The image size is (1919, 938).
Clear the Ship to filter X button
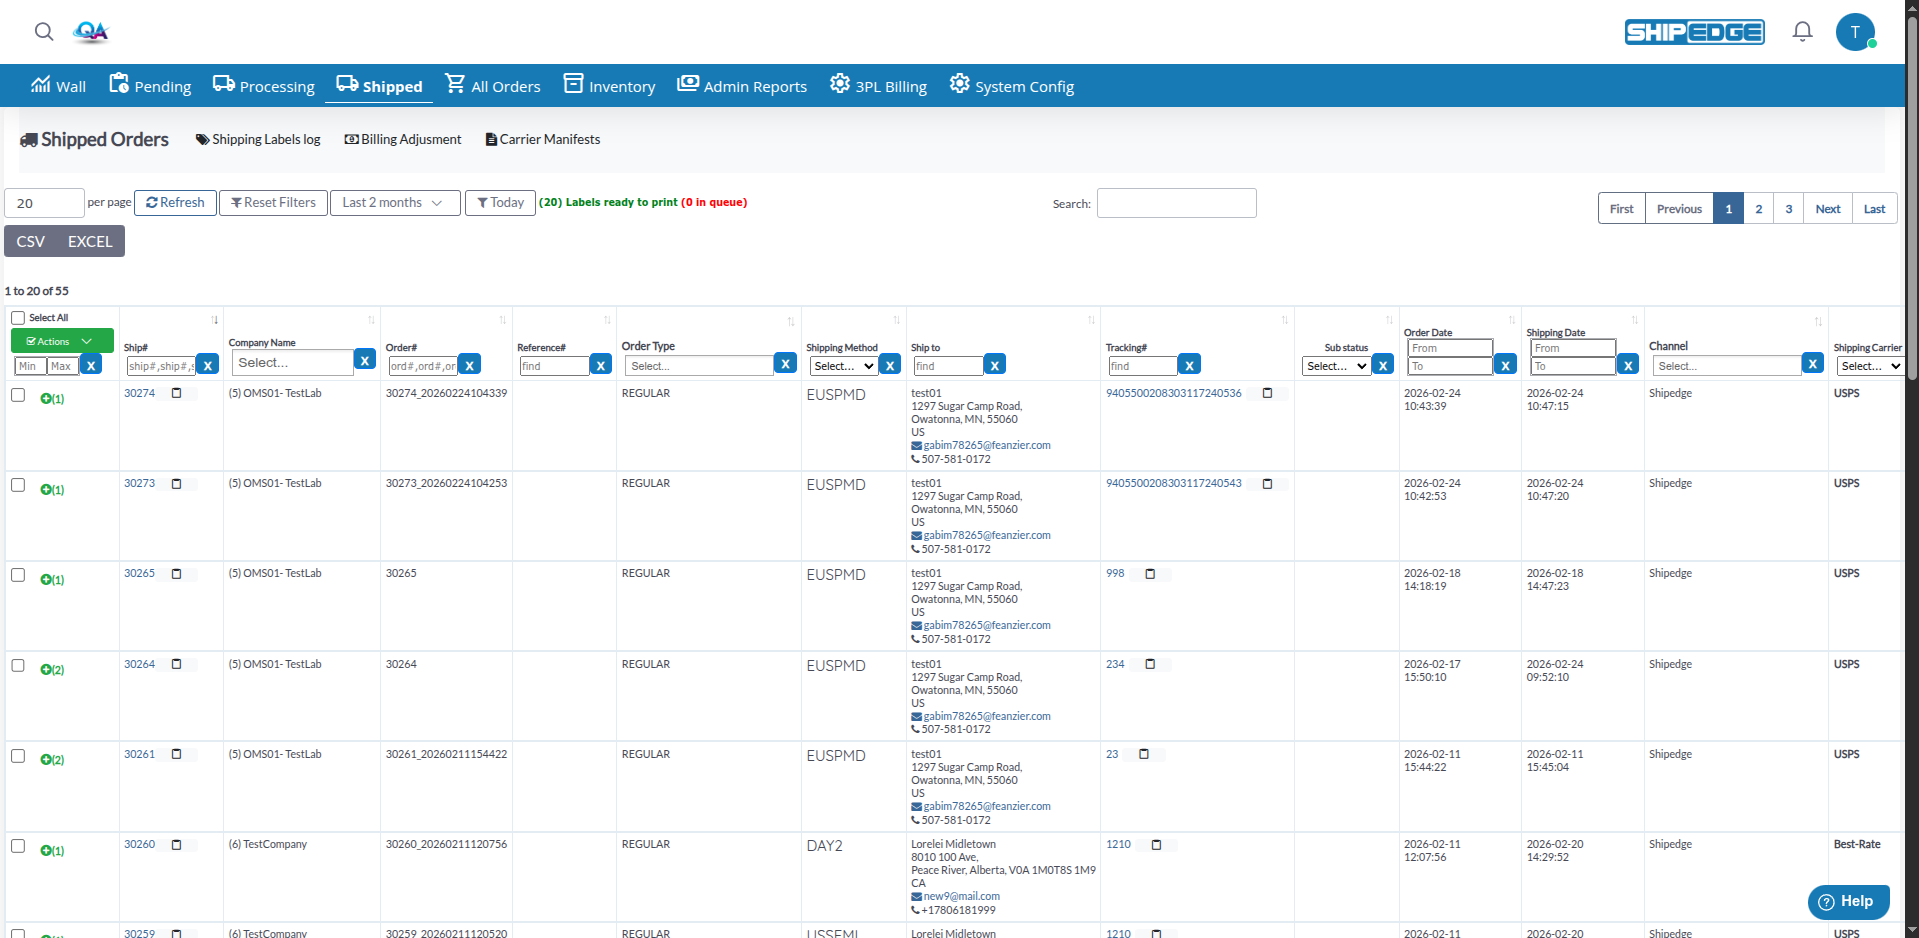click(x=995, y=365)
